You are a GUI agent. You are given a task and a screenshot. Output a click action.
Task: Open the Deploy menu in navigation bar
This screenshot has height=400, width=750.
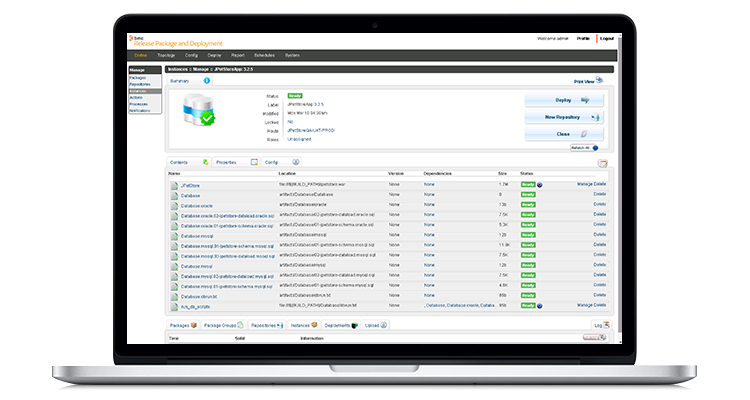pyautogui.click(x=214, y=56)
